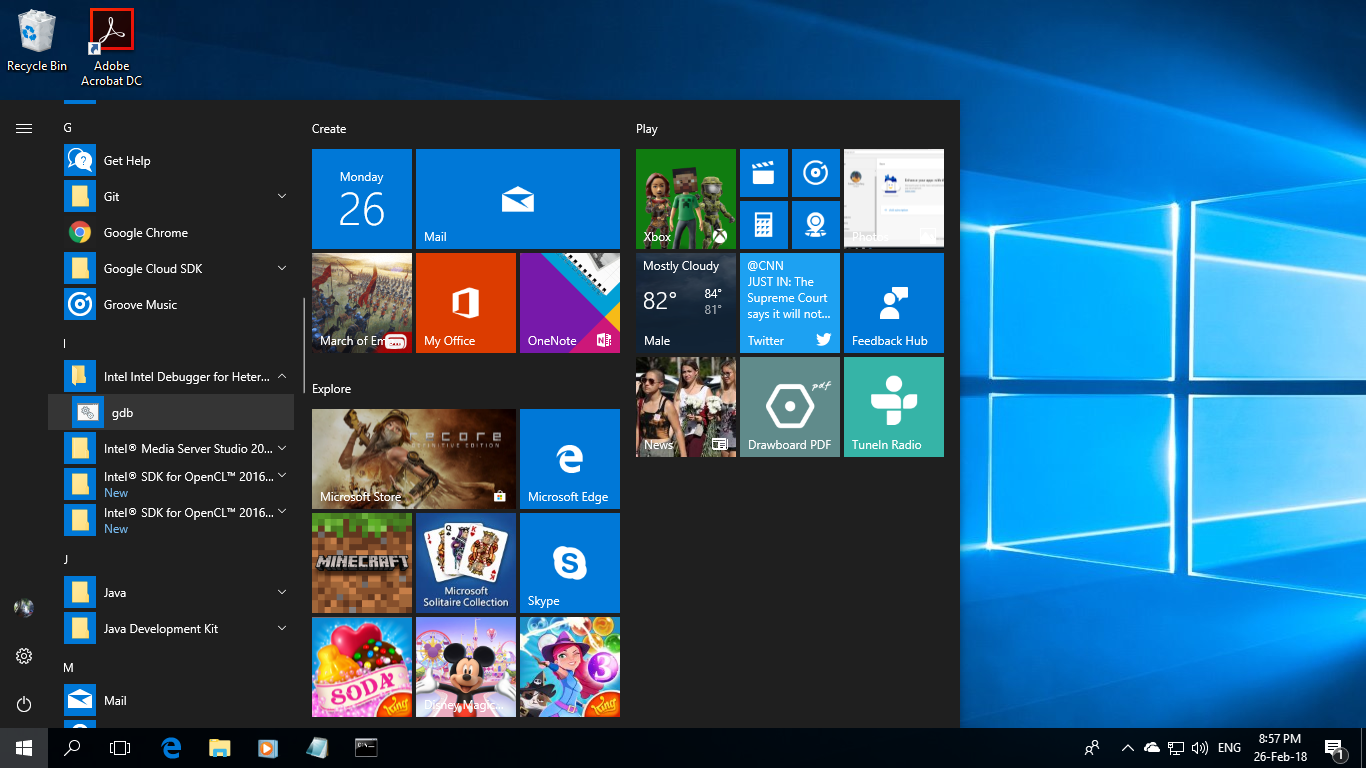
Task: Open the Twitter CNN tile
Action: [x=789, y=303]
